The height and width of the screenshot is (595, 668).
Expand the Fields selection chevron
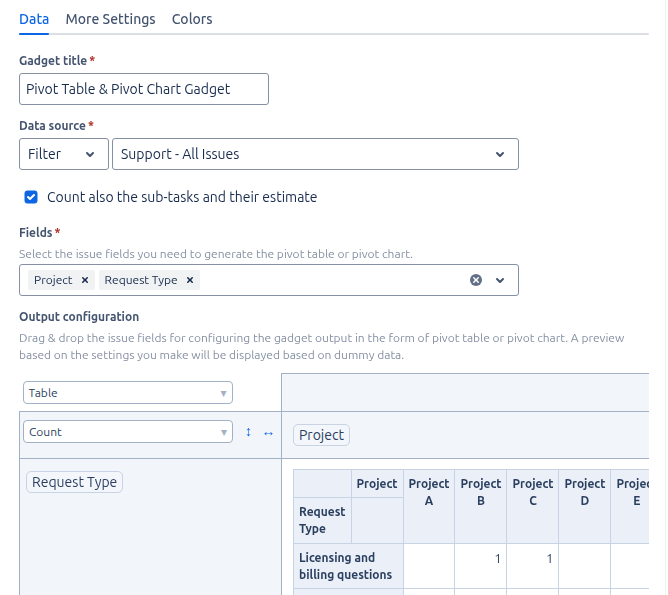pyautogui.click(x=500, y=280)
